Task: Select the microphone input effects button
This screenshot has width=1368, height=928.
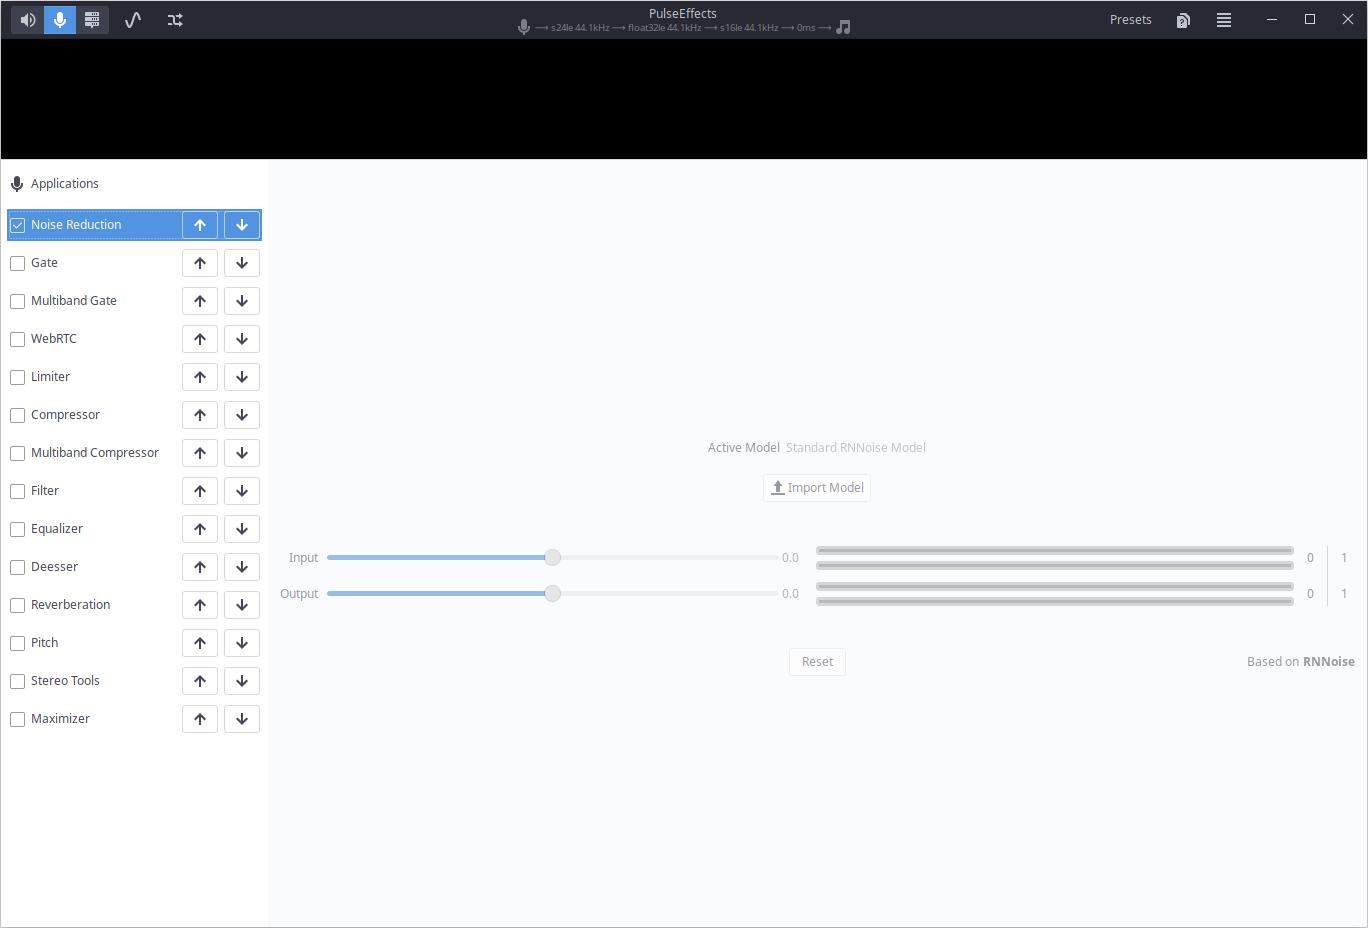Action: click(60, 20)
